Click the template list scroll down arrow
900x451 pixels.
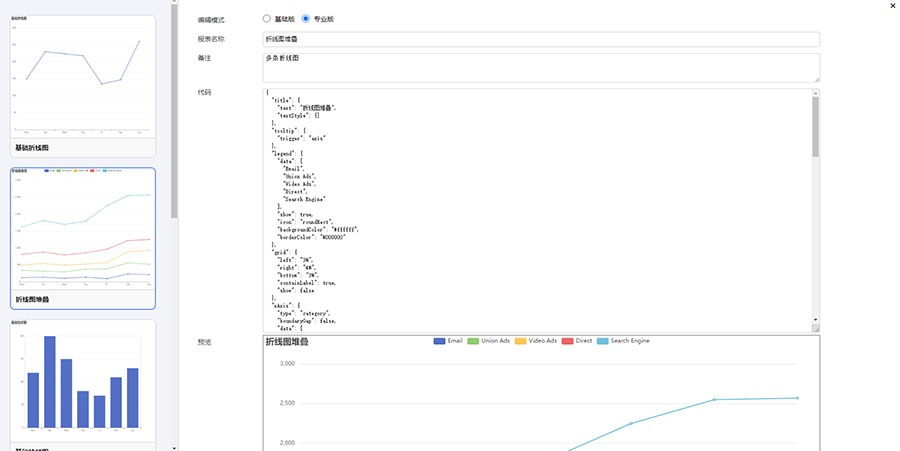coord(174,448)
